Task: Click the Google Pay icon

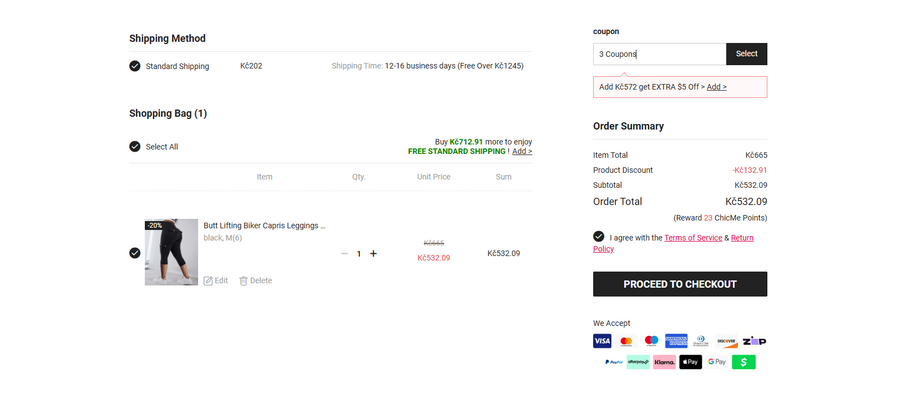Action: click(716, 362)
